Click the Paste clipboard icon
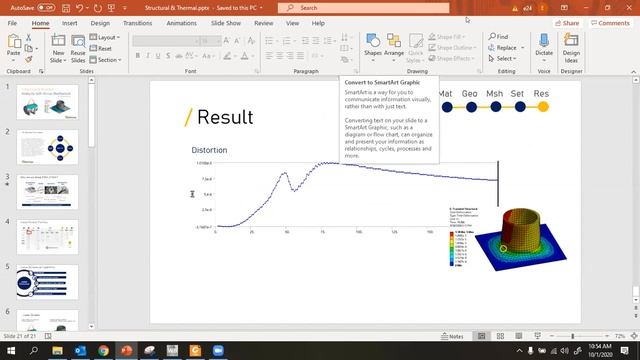The width and height of the screenshot is (640, 360). point(13,42)
